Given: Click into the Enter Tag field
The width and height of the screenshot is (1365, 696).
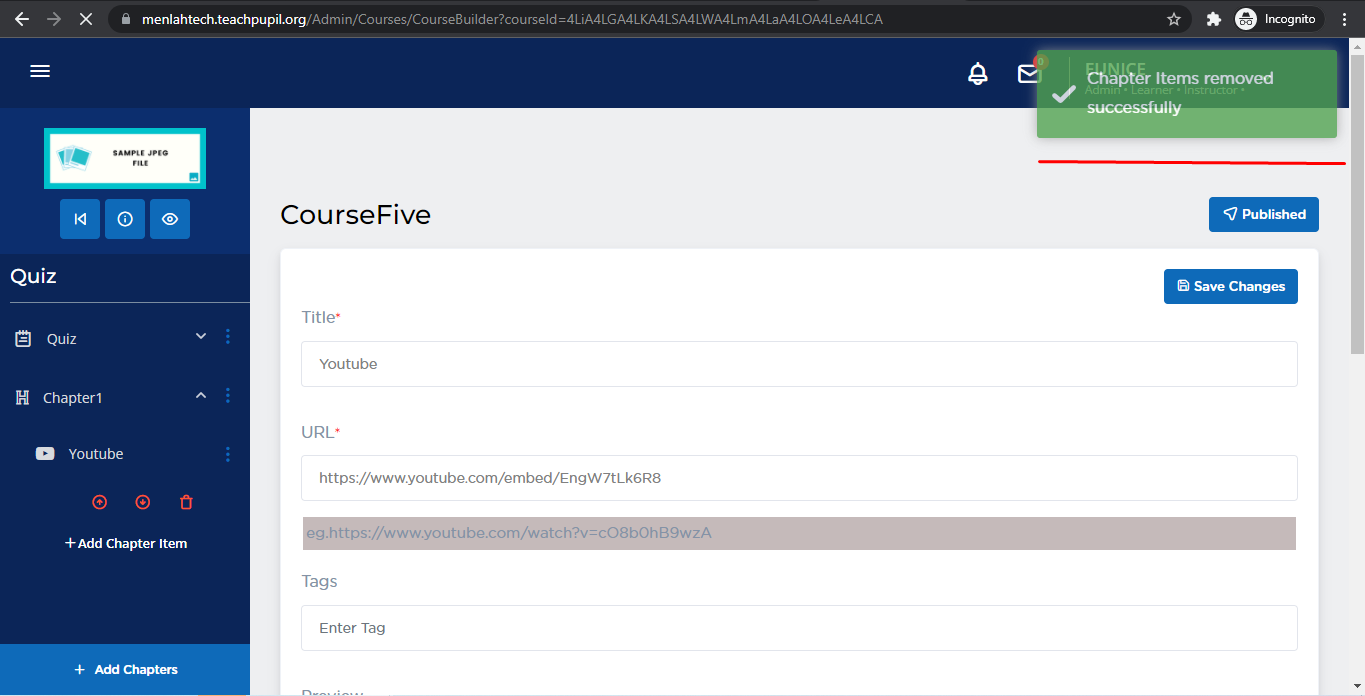Looking at the screenshot, I should [798, 628].
